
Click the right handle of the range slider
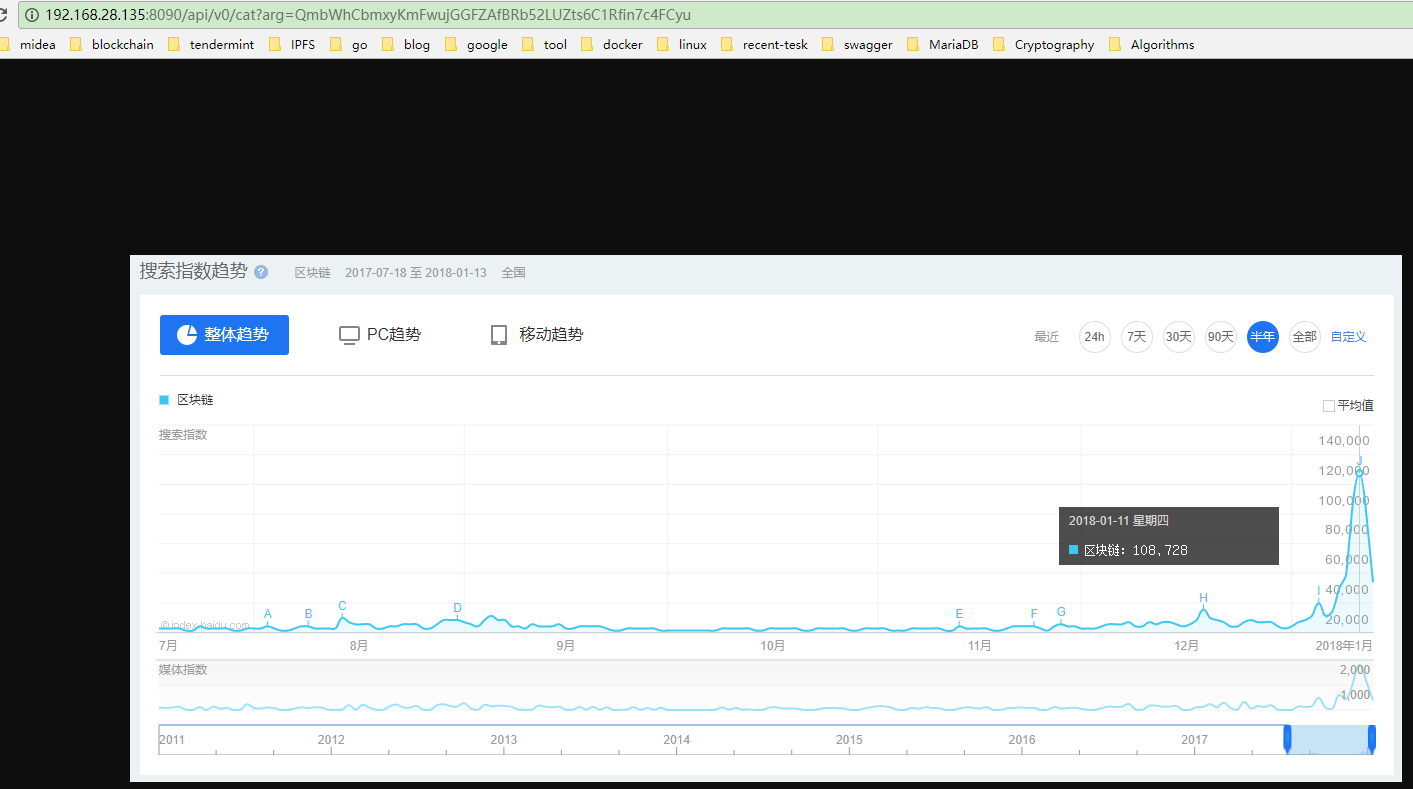(x=1372, y=738)
